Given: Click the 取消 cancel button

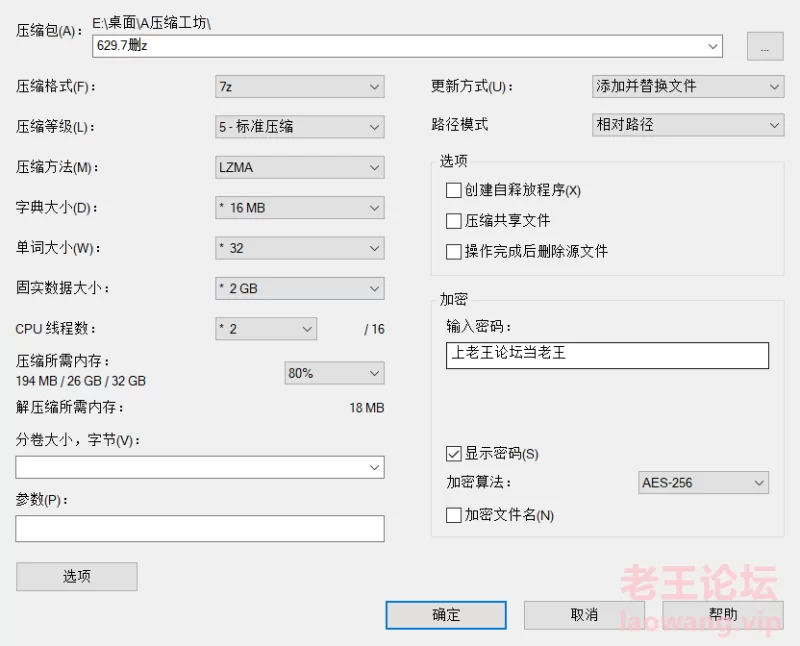Looking at the screenshot, I should (x=584, y=615).
